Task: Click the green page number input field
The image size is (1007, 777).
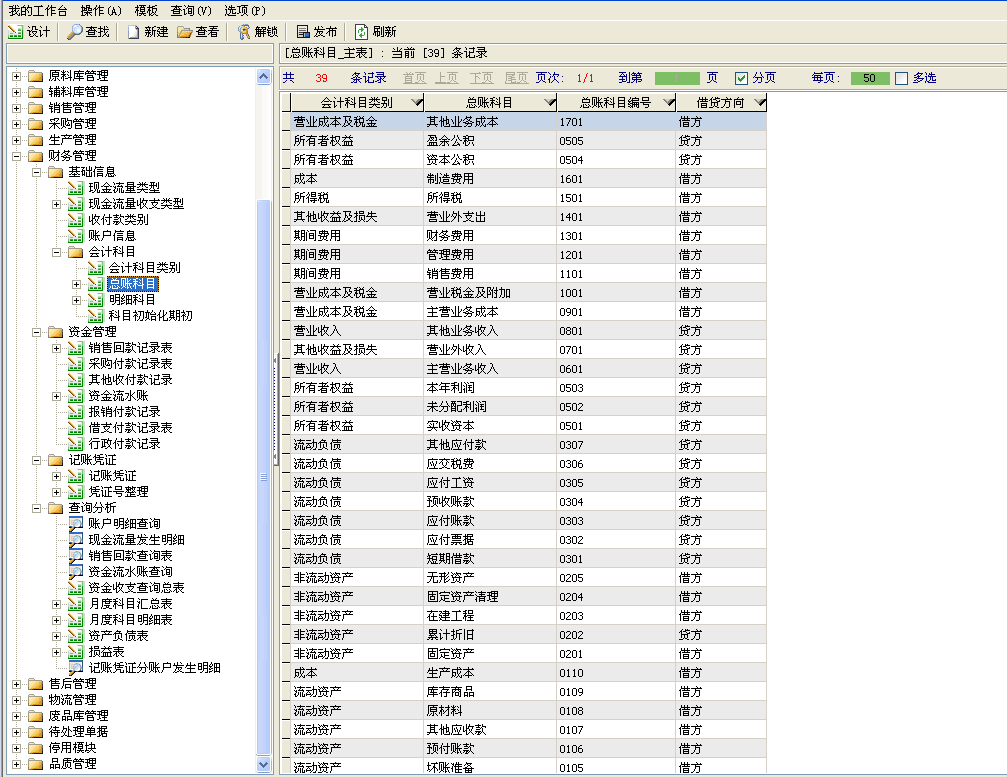Action: pyautogui.click(x=677, y=78)
